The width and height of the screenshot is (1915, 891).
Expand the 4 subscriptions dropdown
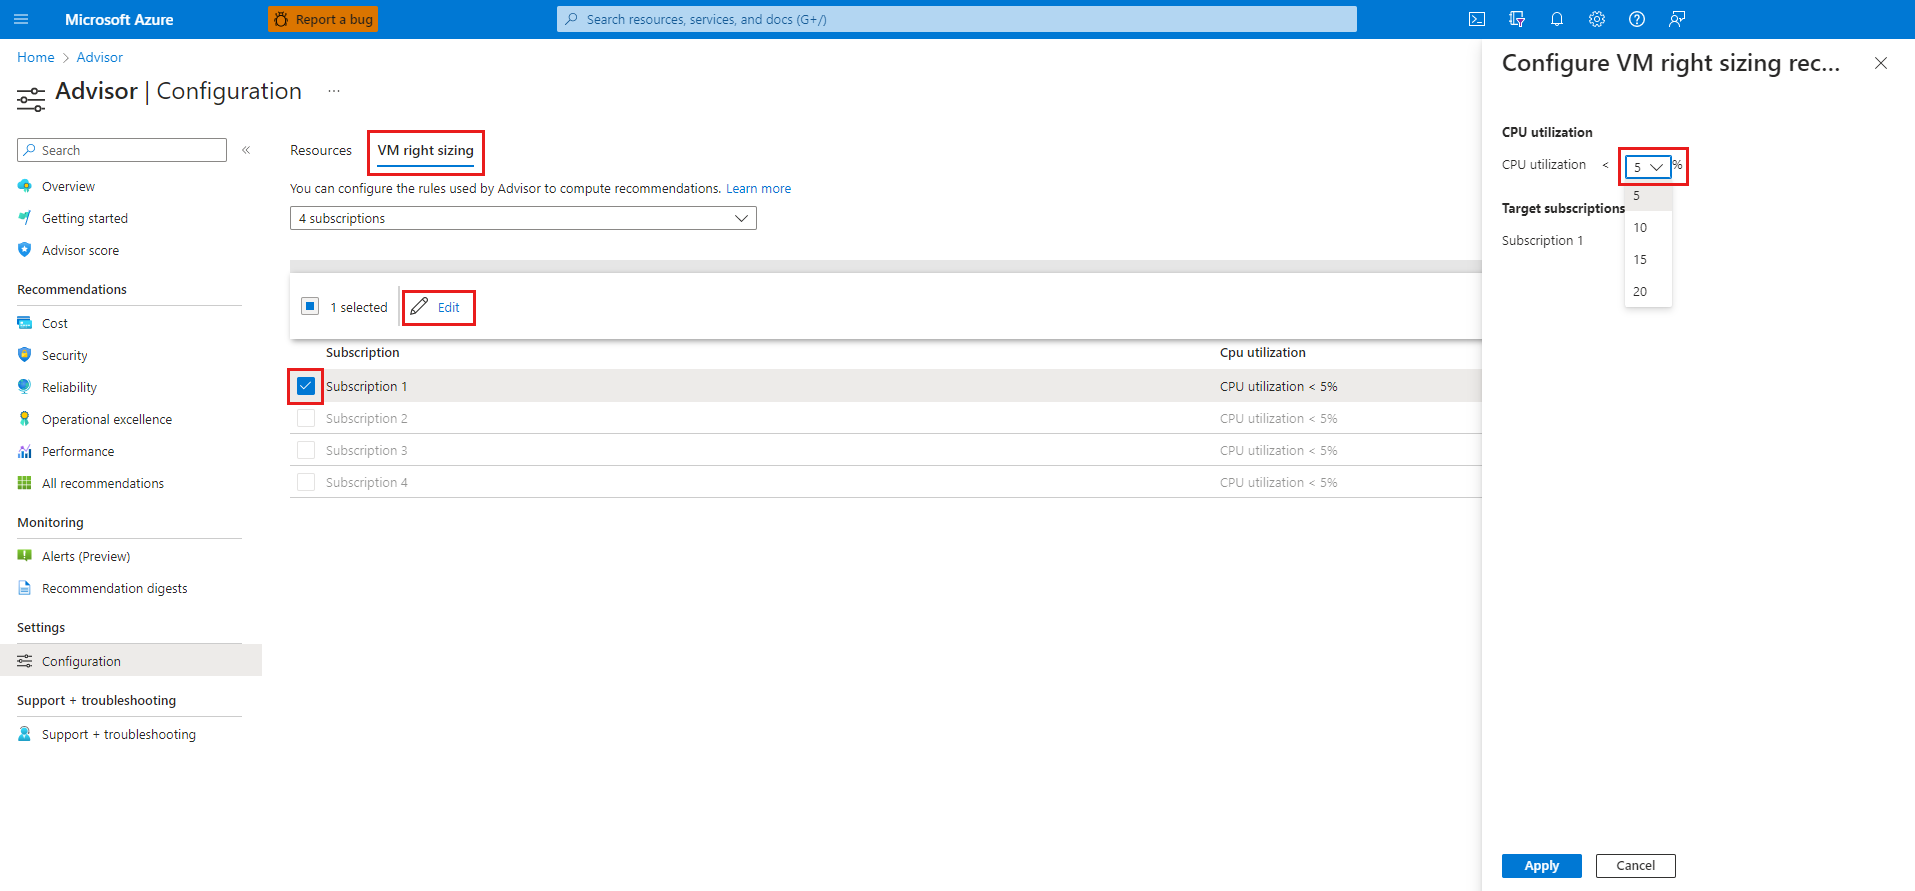(523, 218)
